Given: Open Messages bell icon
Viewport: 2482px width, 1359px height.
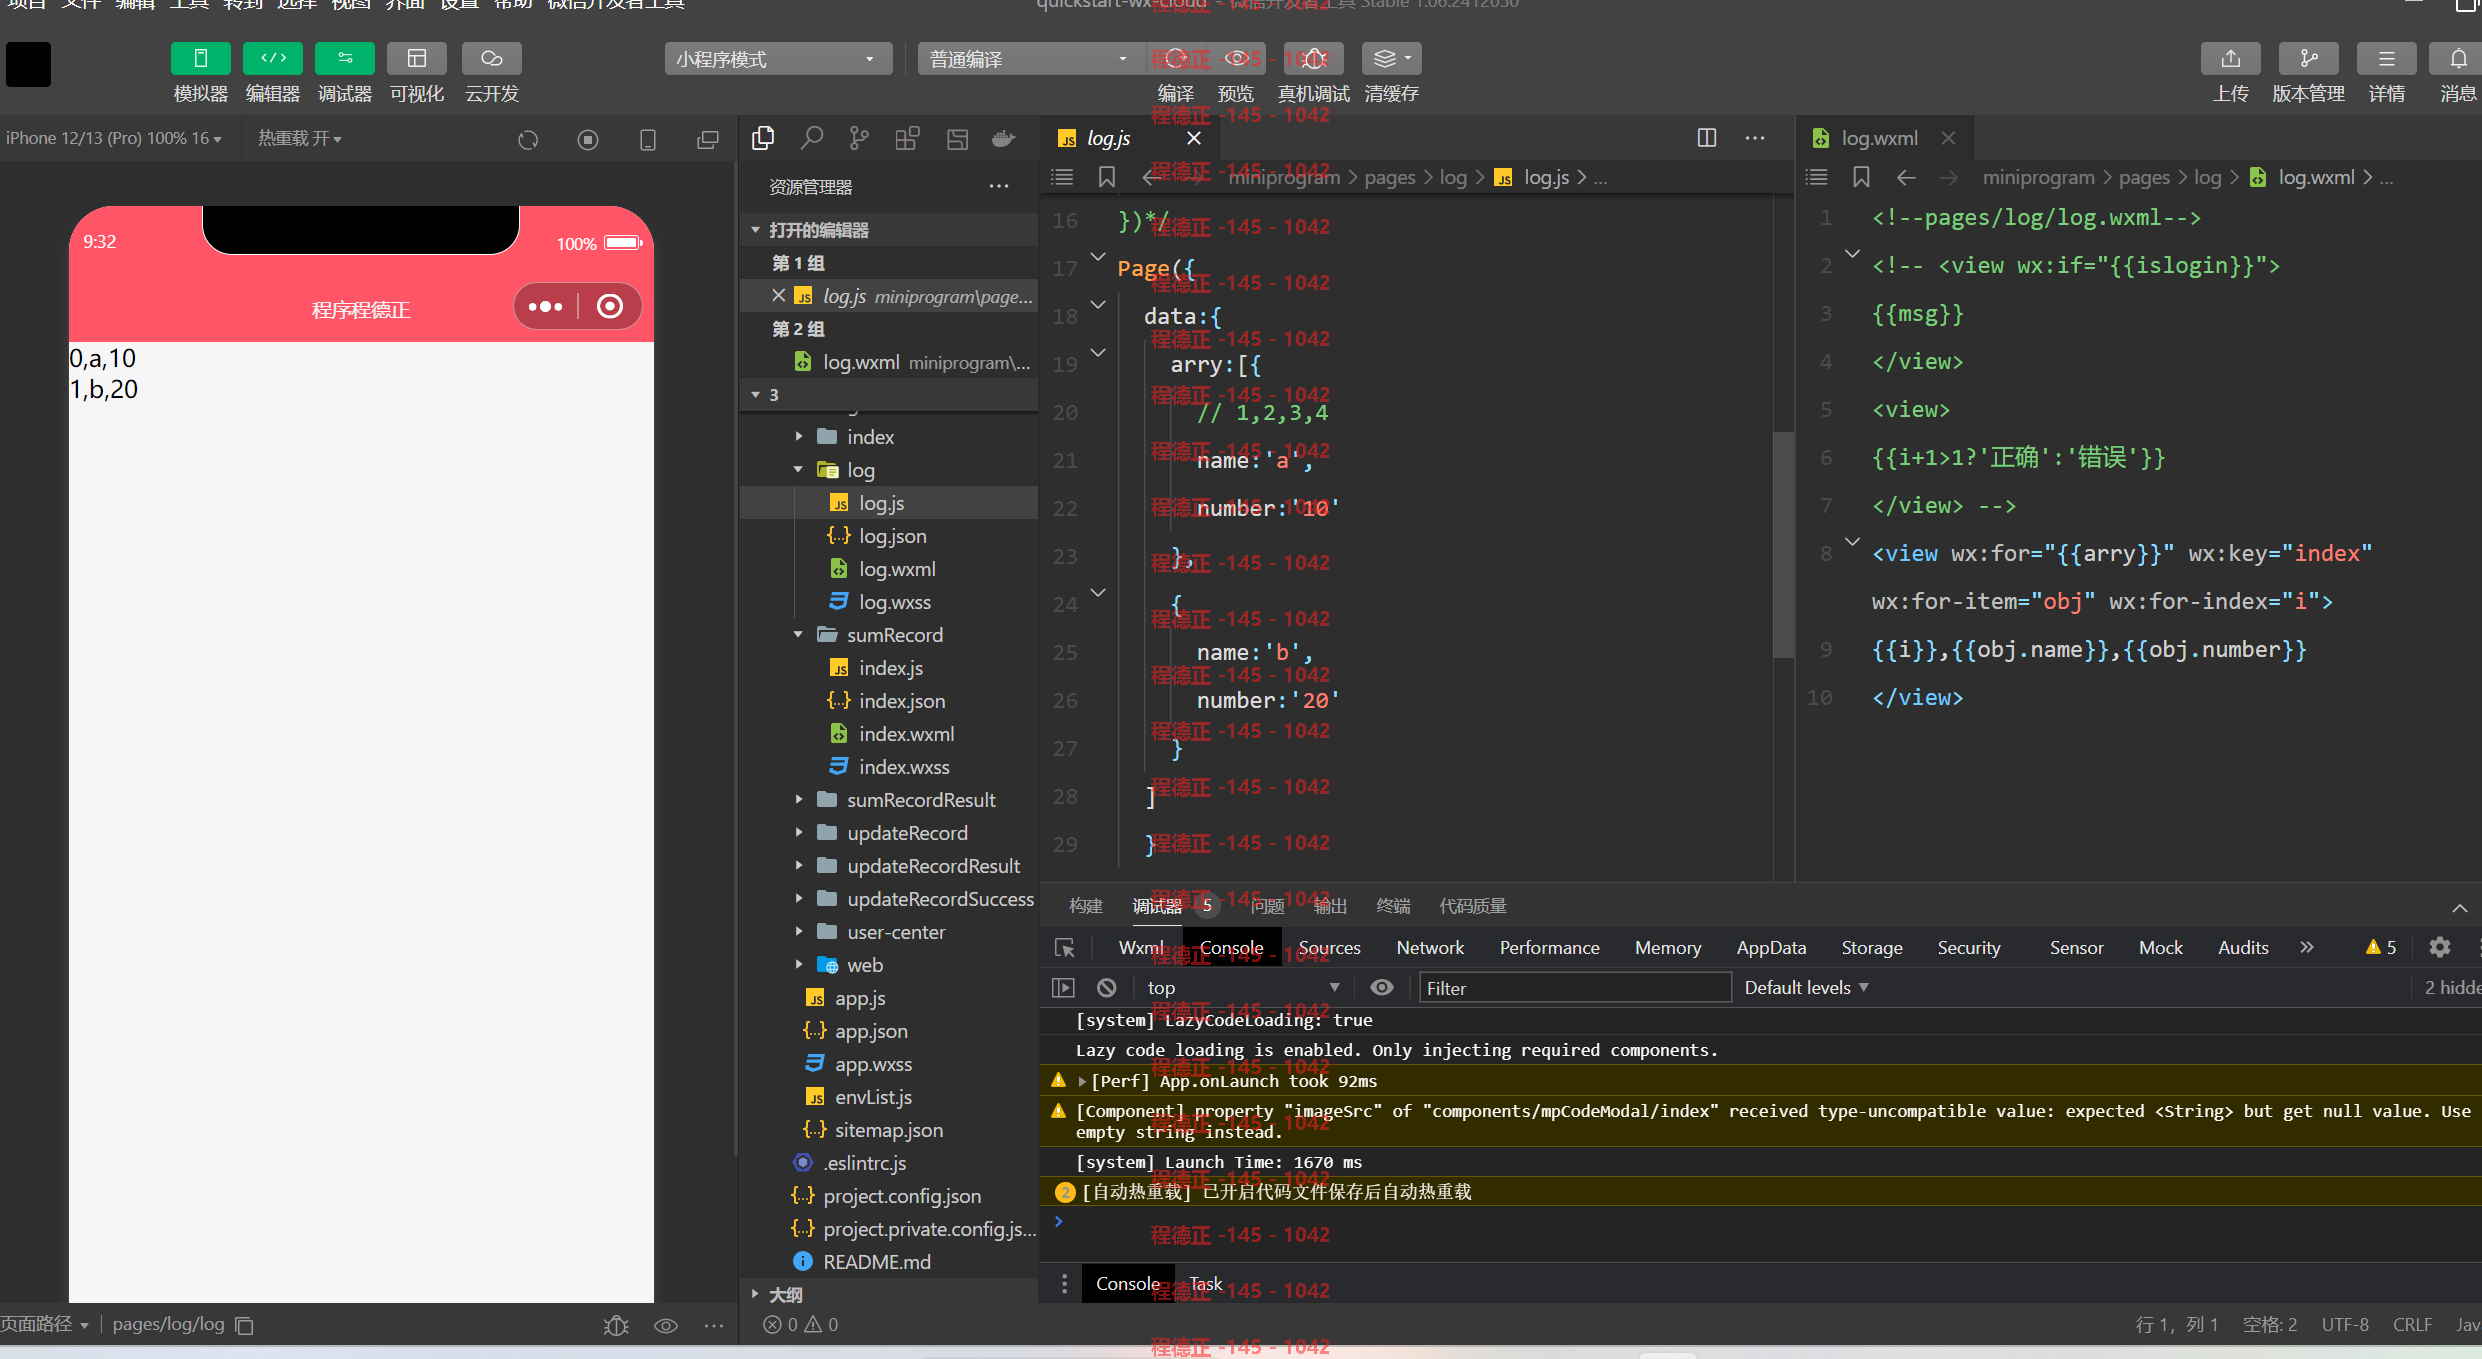Looking at the screenshot, I should pyautogui.click(x=2458, y=59).
